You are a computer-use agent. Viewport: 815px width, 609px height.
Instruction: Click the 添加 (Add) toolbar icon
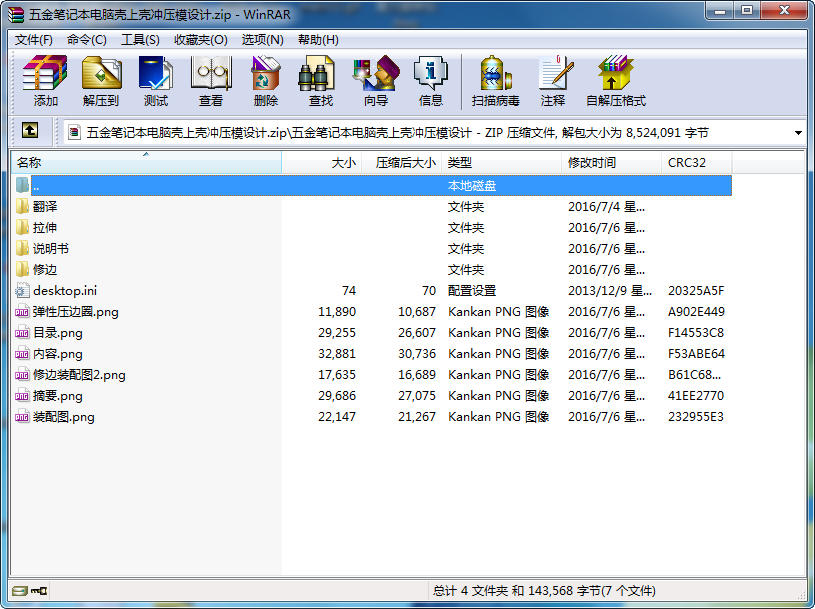click(45, 81)
